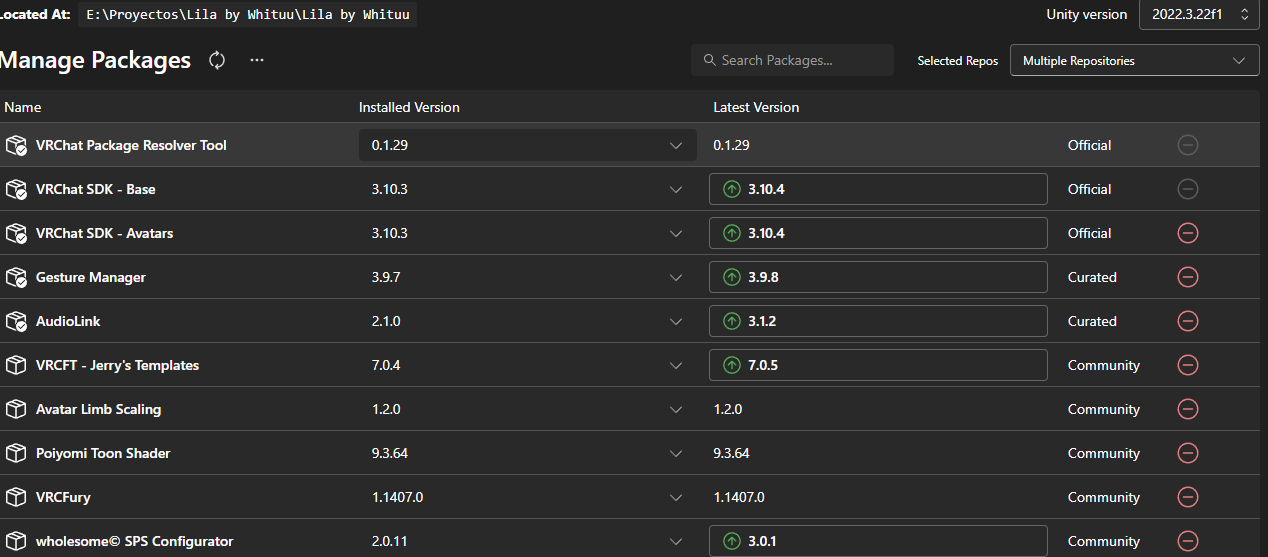This screenshot has height=557, width=1268.
Task: Click the Curated label in the AudioLink row
Action: (x=1092, y=321)
